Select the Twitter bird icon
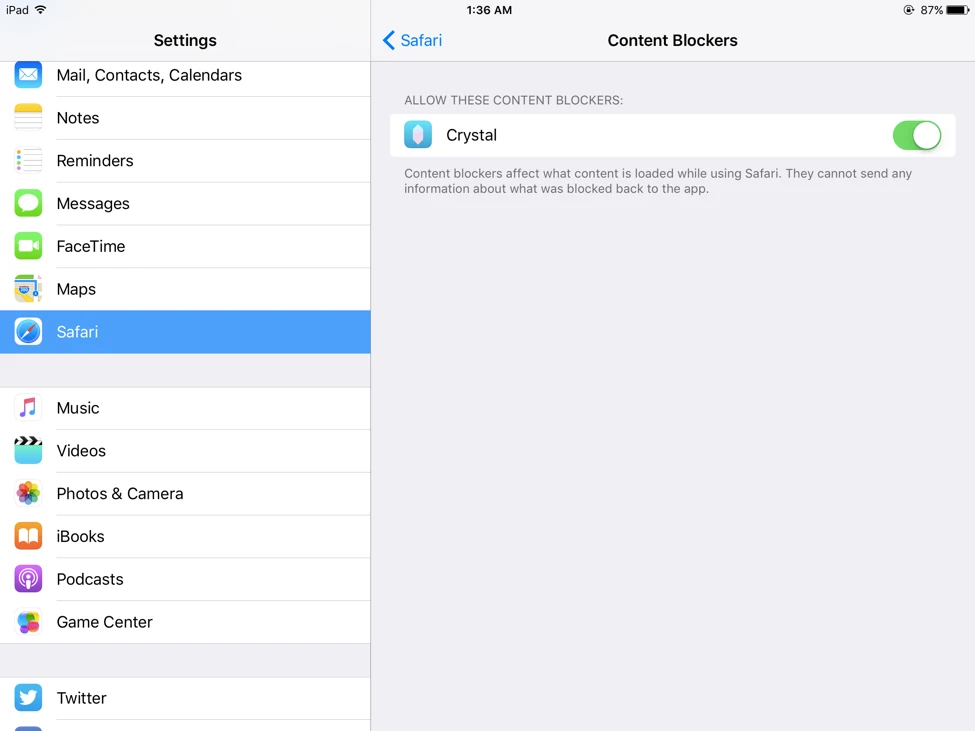This screenshot has height=731, width=975. point(27,698)
